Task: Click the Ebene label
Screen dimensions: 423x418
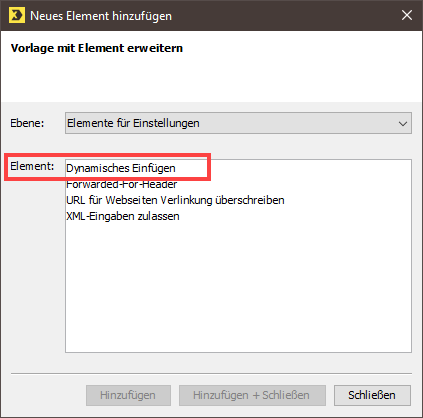Action: tap(27, 123)
